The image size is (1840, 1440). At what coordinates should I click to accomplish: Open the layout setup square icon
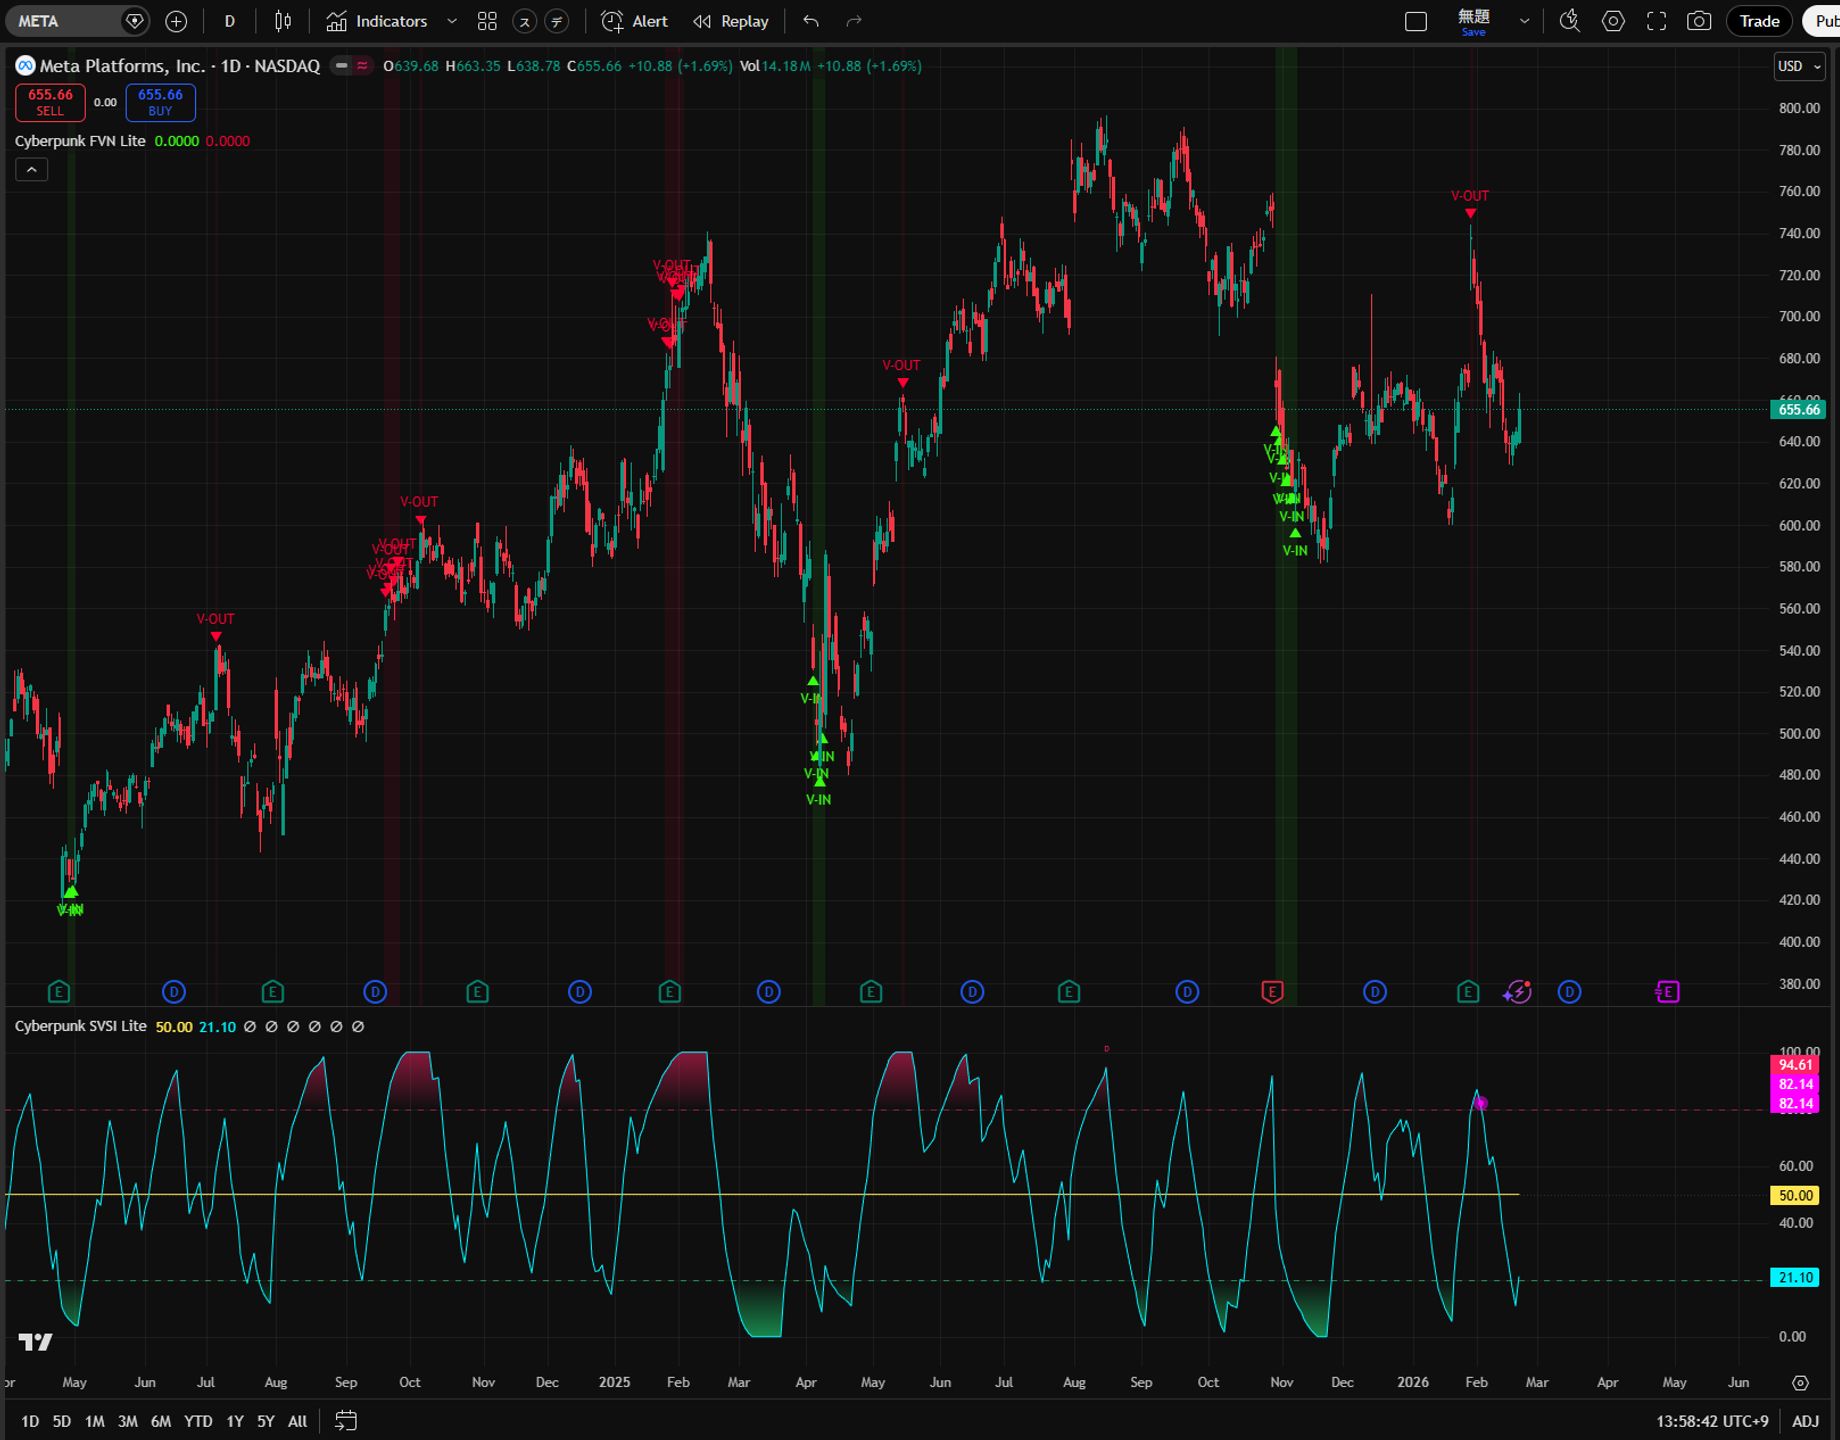click(1416, 21)
